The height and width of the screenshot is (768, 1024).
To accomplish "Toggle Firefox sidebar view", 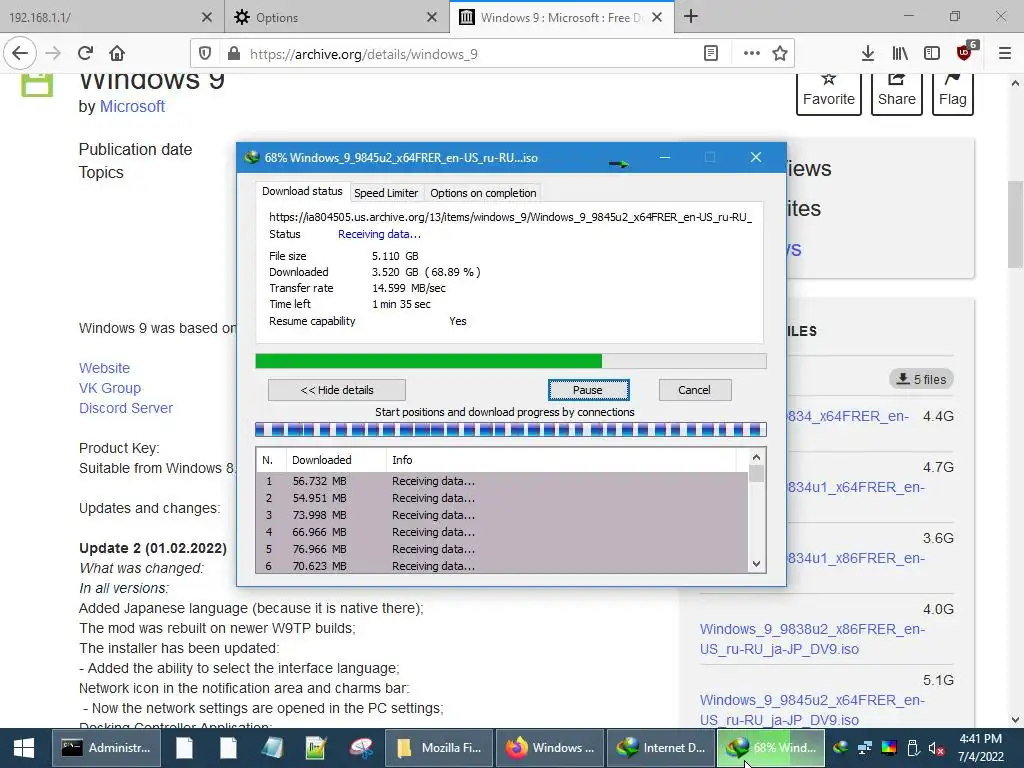I will (x=932, y=54).
